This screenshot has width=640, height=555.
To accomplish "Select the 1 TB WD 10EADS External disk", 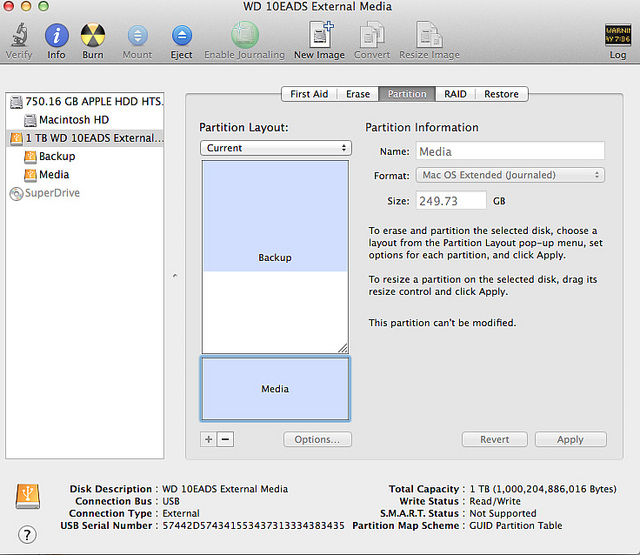I will point(85,138).
